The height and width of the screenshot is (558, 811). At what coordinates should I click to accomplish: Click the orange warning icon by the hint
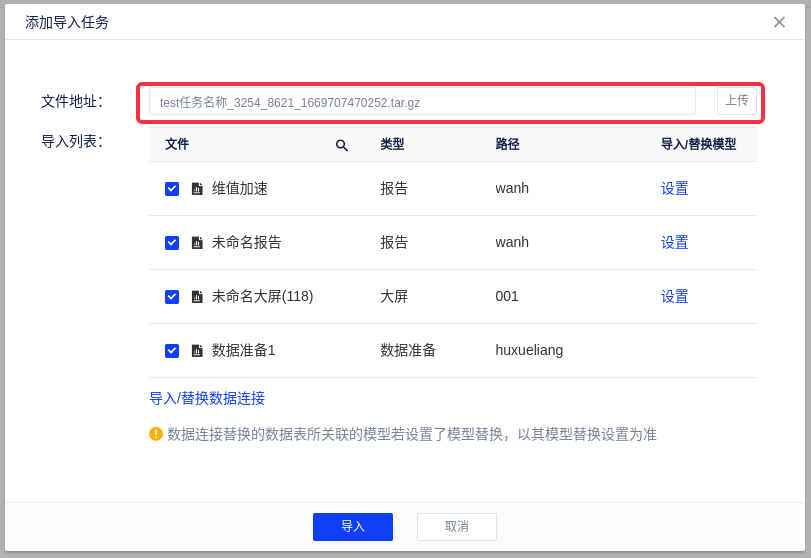click(156, 434)
